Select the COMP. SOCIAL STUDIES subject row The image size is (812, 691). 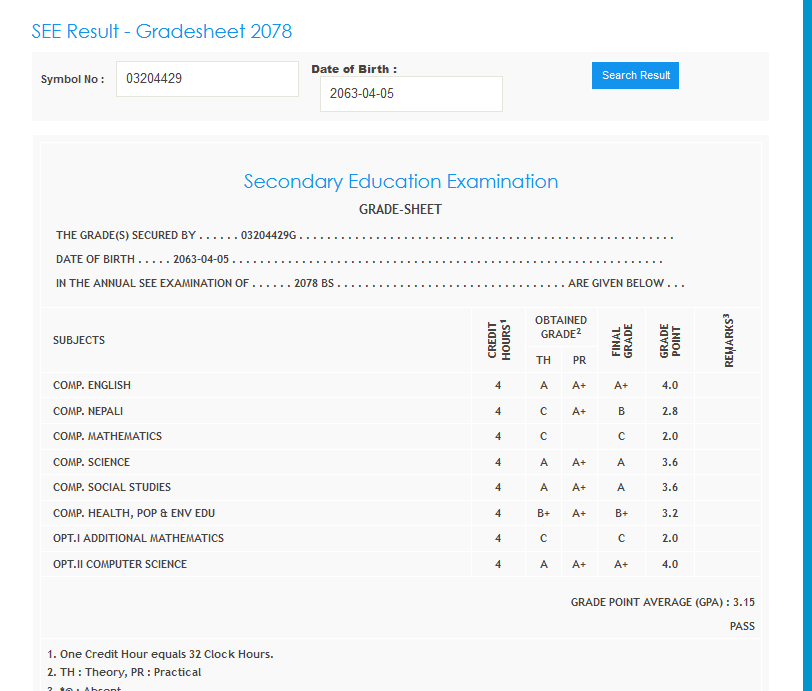point(112,487)
